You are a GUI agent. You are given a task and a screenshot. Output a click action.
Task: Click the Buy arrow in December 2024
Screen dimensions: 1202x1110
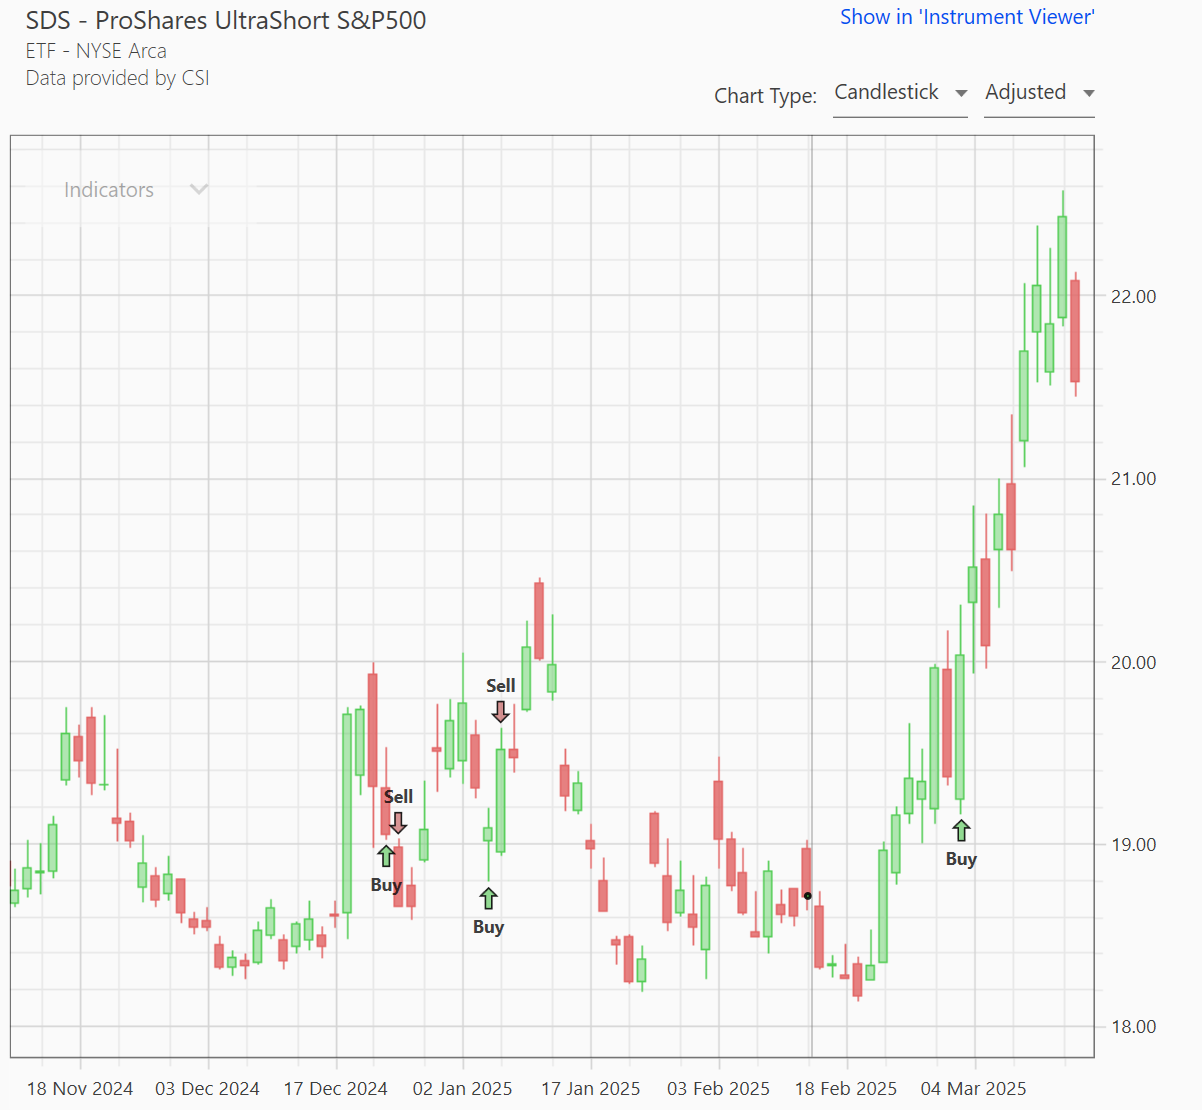point(386,856)
